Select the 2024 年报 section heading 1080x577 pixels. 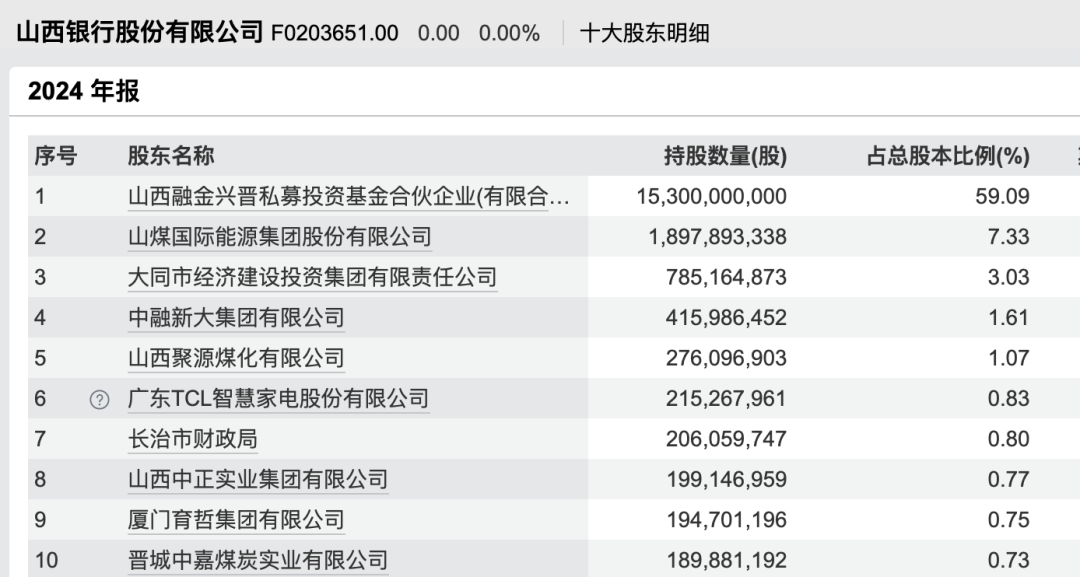click(84, 91)
